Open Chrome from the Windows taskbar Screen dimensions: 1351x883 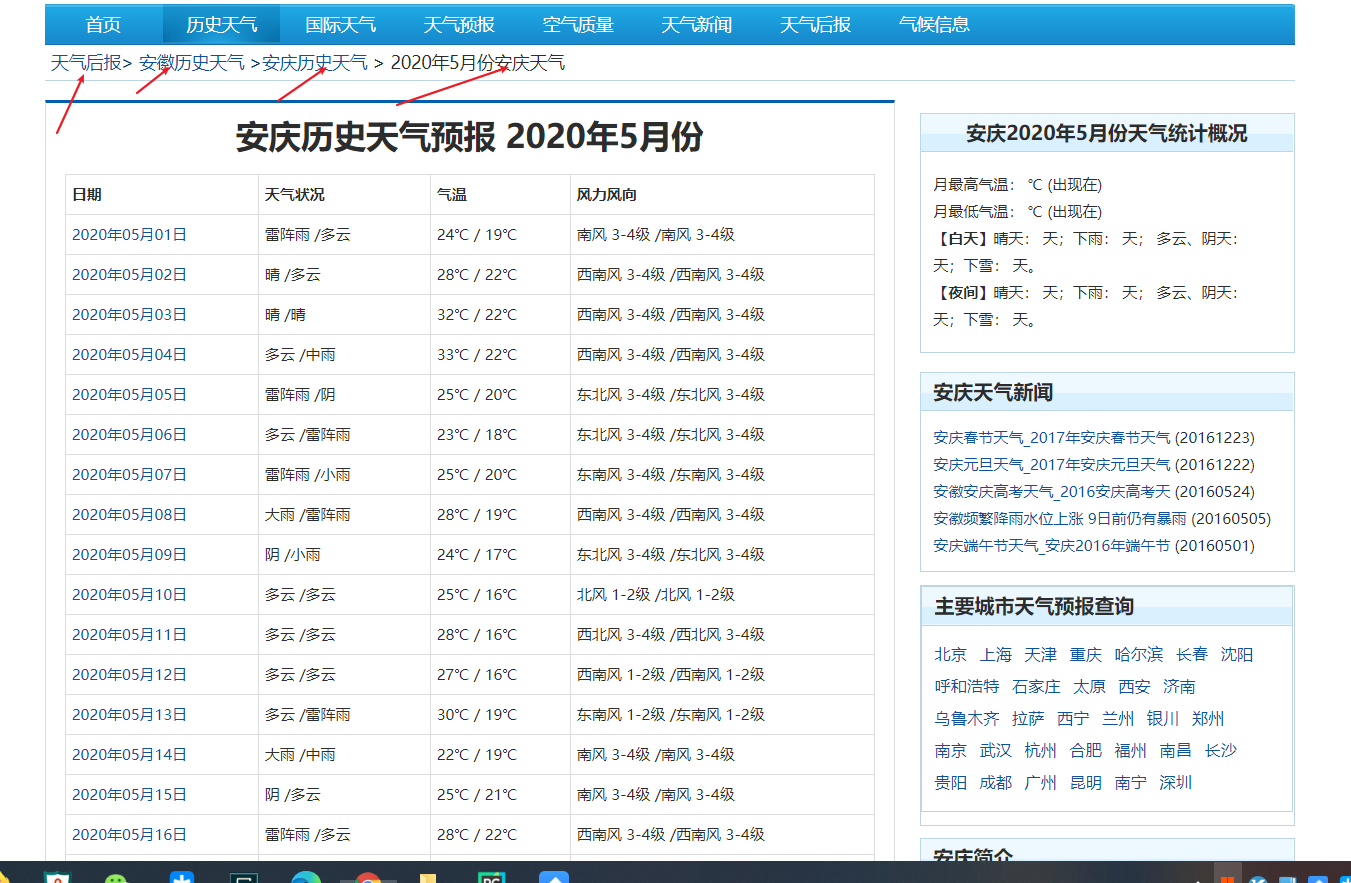[368, 877]
